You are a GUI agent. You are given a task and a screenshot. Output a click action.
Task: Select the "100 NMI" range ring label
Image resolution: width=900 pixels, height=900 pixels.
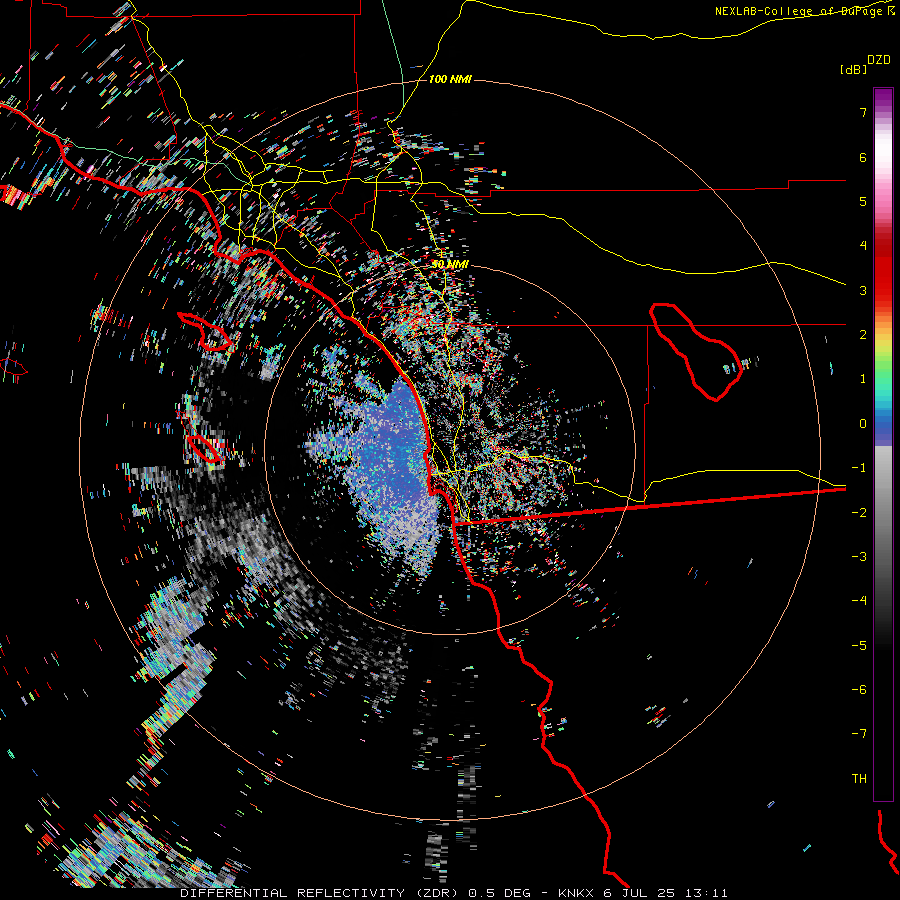point(450,79)
